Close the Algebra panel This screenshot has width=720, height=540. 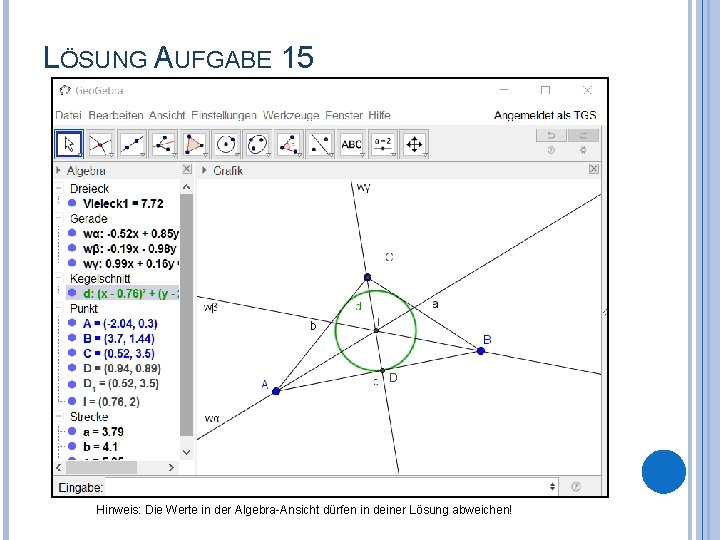pyautogui.click(x=186, y=169)
